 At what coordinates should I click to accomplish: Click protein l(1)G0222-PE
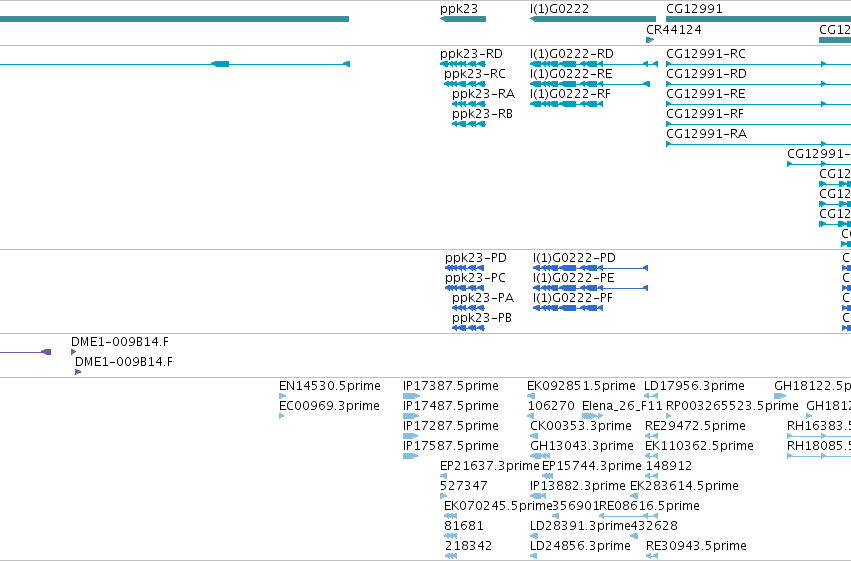pos(574,278)
